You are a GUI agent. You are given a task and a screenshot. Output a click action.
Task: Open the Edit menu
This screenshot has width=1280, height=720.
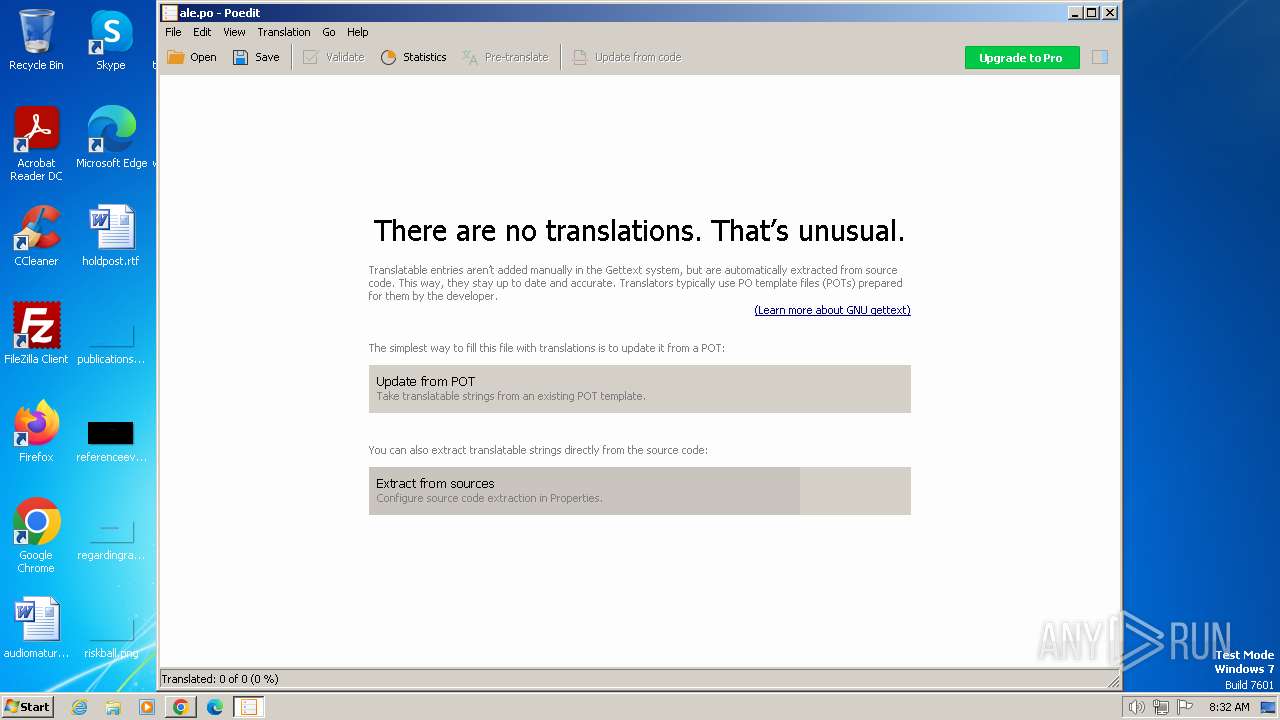coord(202,32)
